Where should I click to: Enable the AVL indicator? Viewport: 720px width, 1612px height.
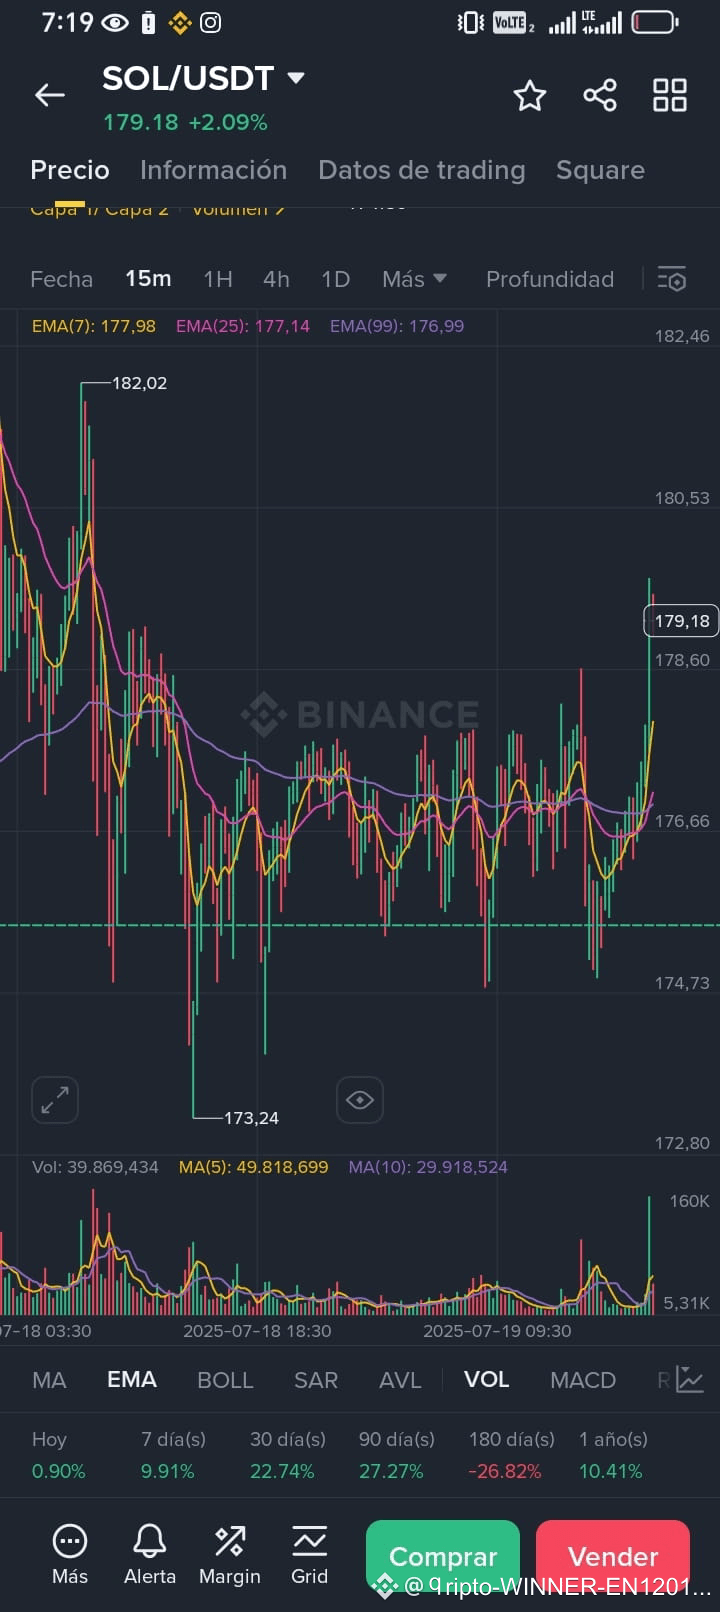pyautogui.click(x=400, y=1380)
